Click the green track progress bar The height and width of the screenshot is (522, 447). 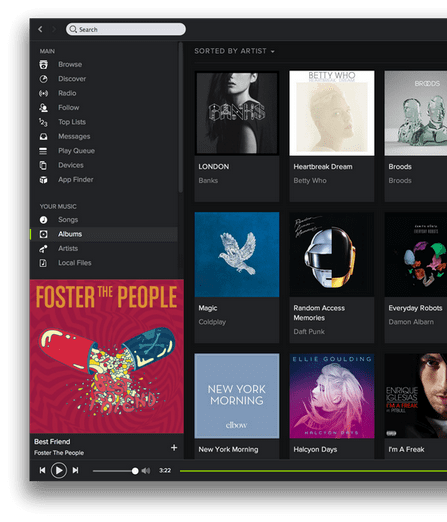[x=313, y=471]
